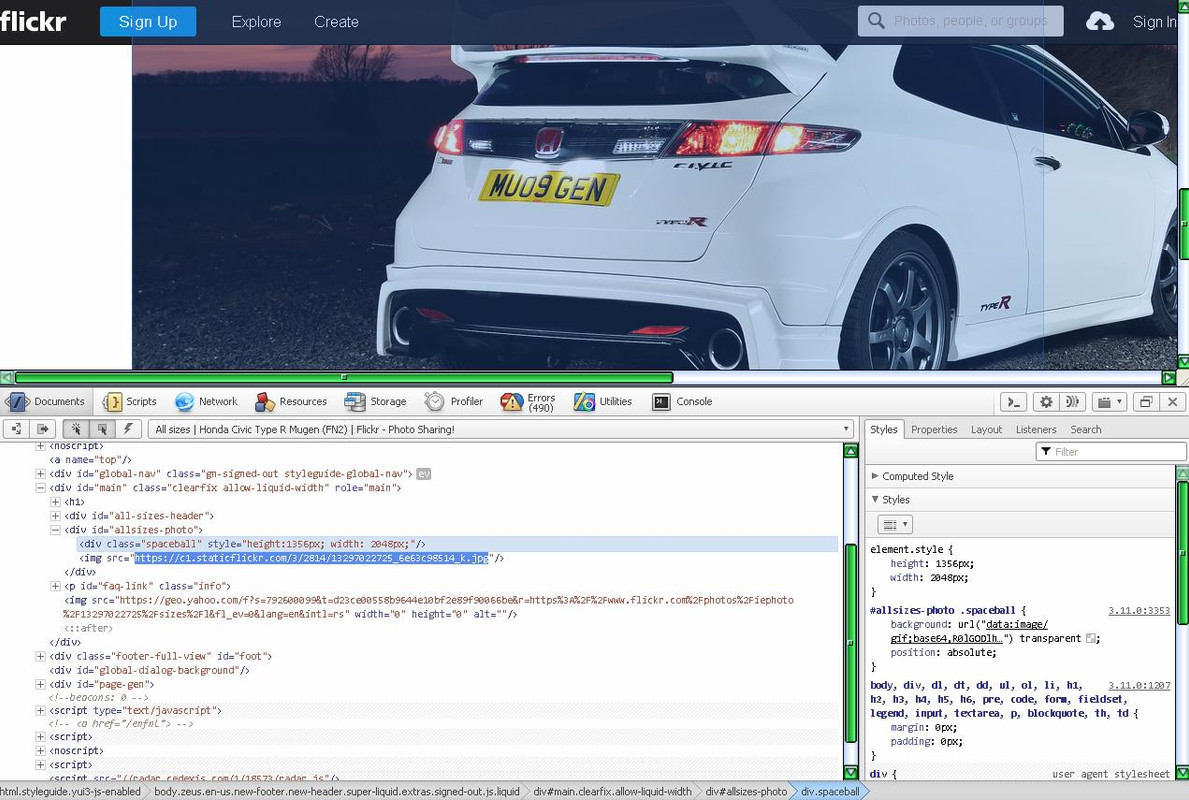Expand the footer-full-view div
The image size is (1189, 800).
click(x=40, y=656)
